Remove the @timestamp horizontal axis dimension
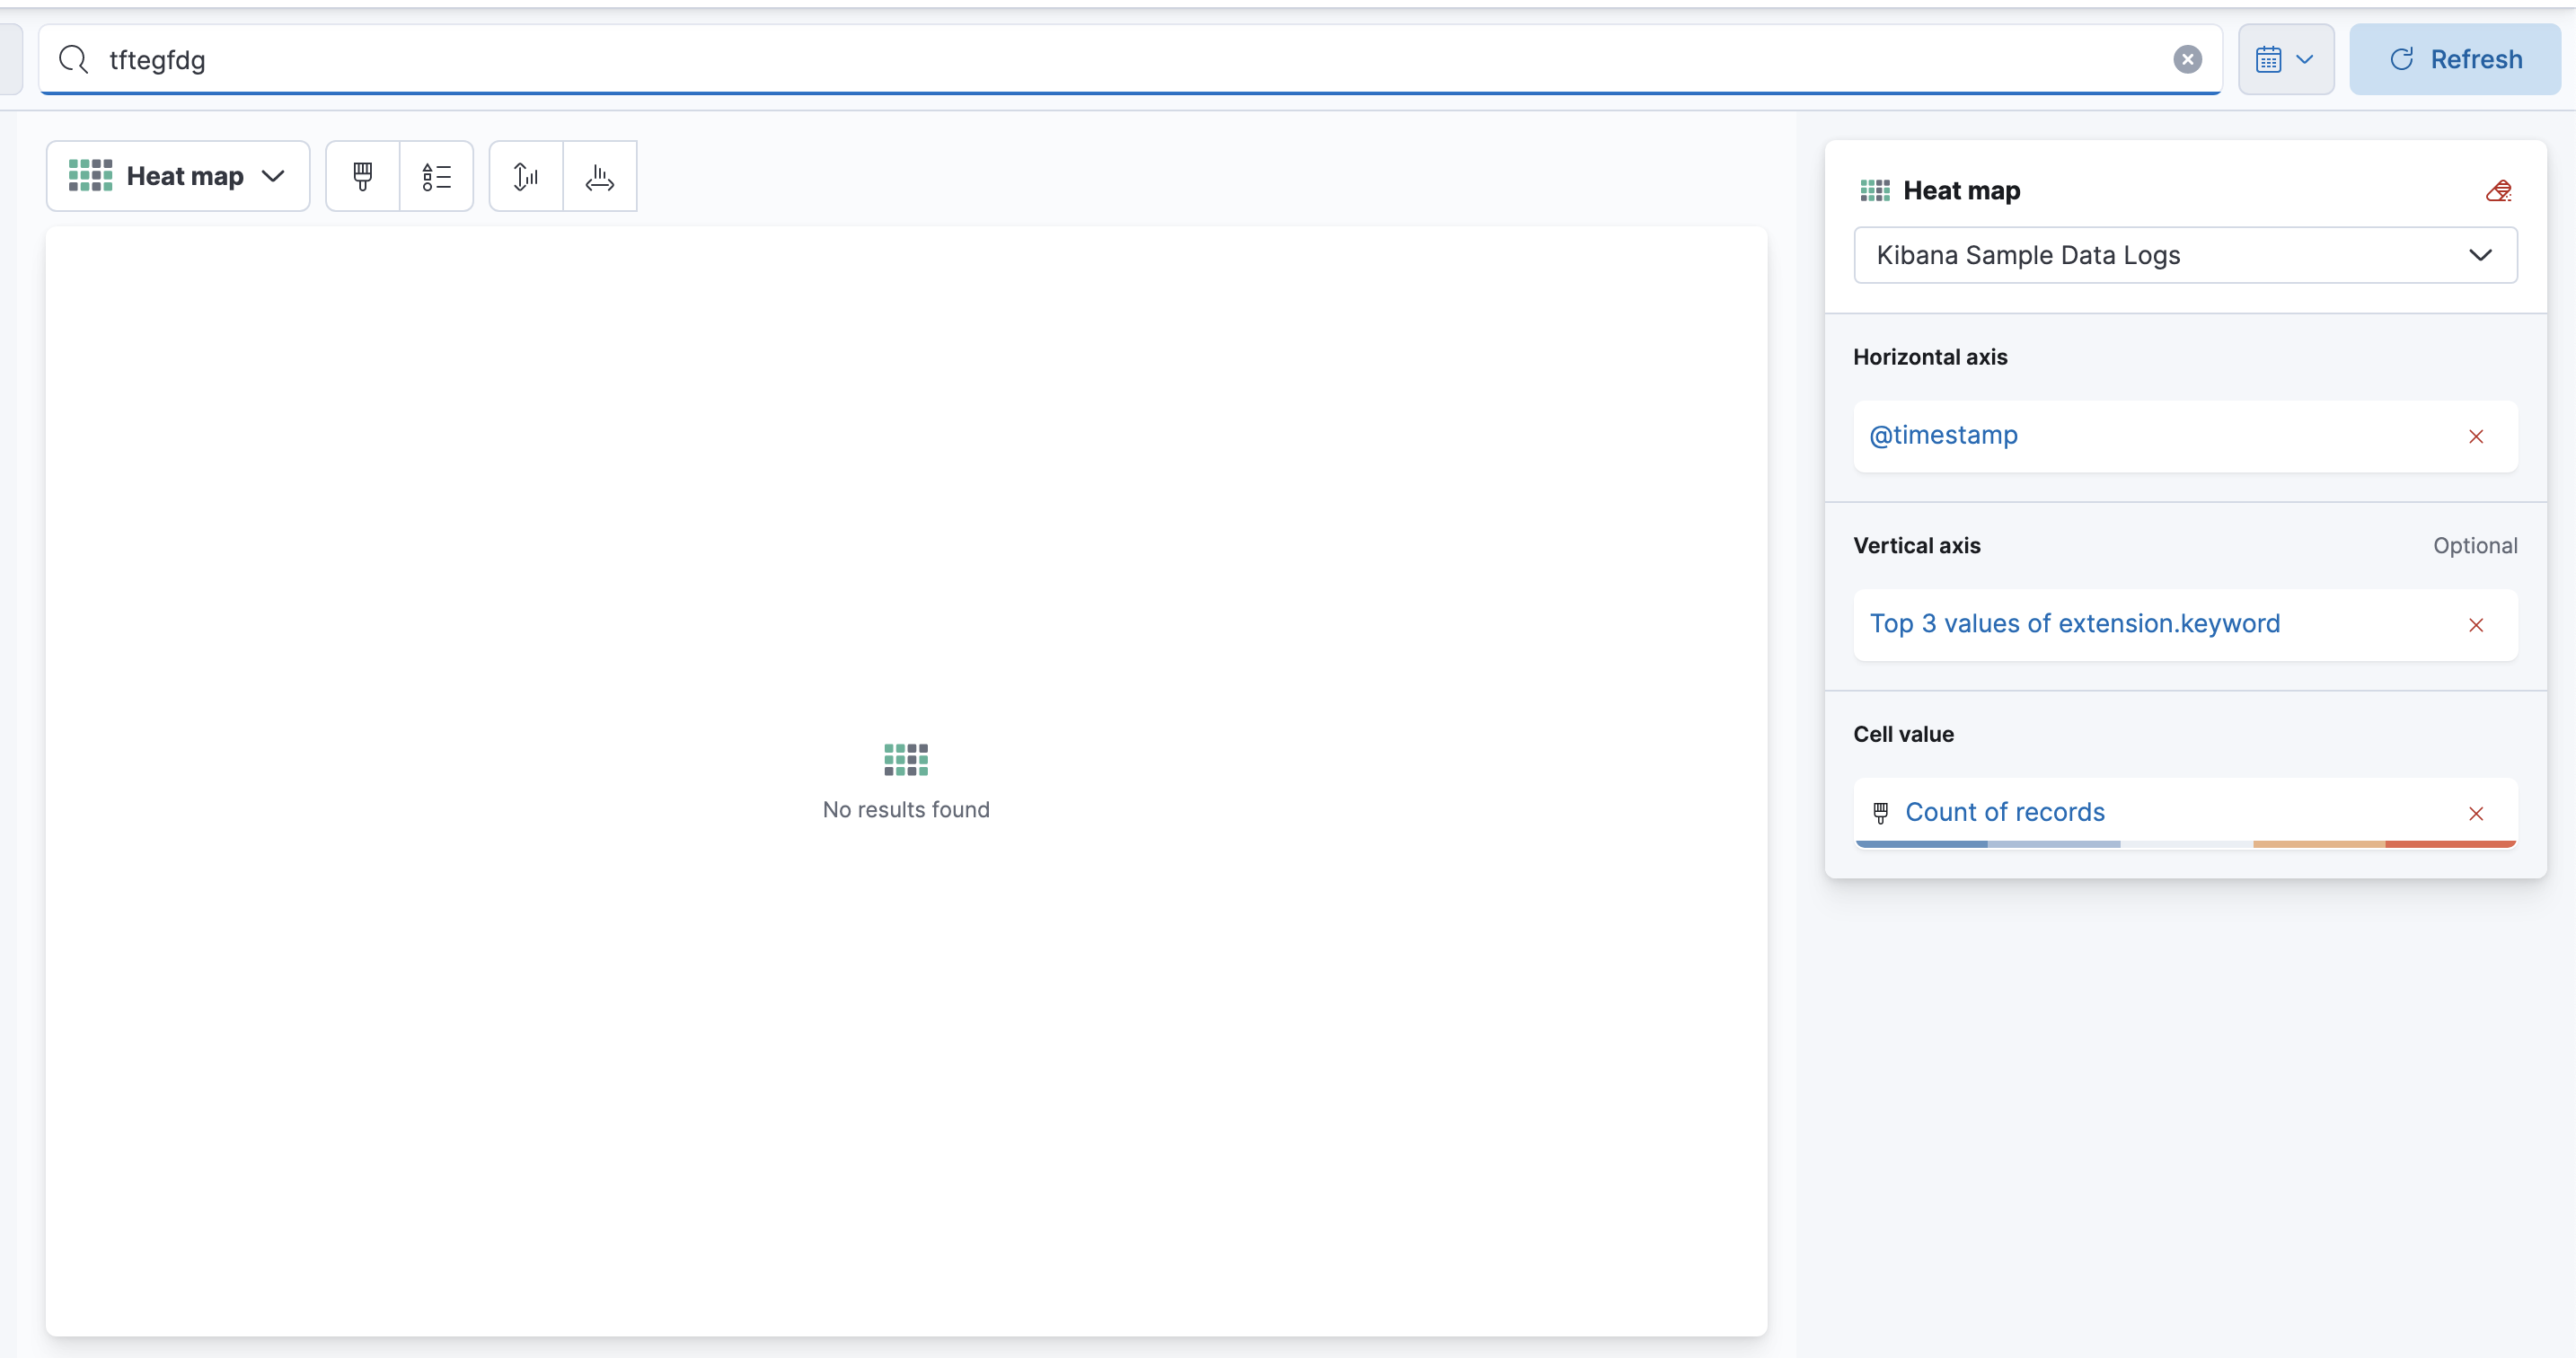The image size is (2576, 1358). point(2475,436)
